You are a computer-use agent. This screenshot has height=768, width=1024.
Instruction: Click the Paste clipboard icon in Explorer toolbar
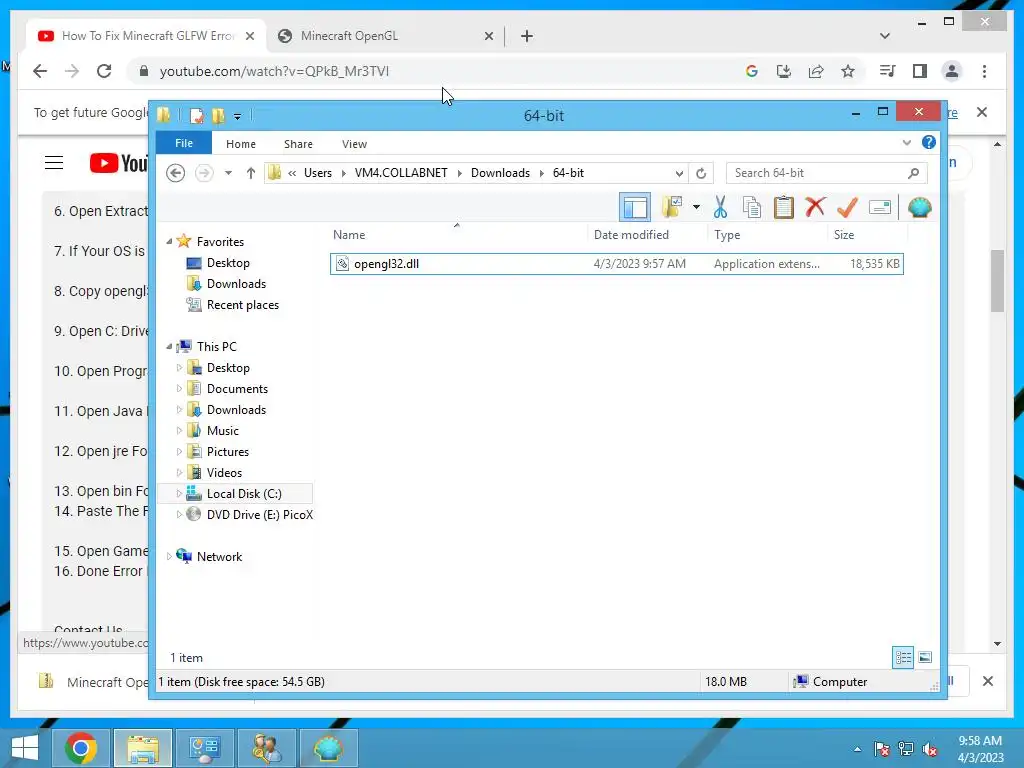784,208
